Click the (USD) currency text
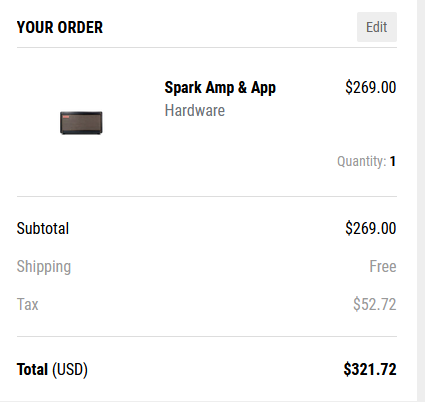This screenshot has width=425, height=402. [70, 370]
